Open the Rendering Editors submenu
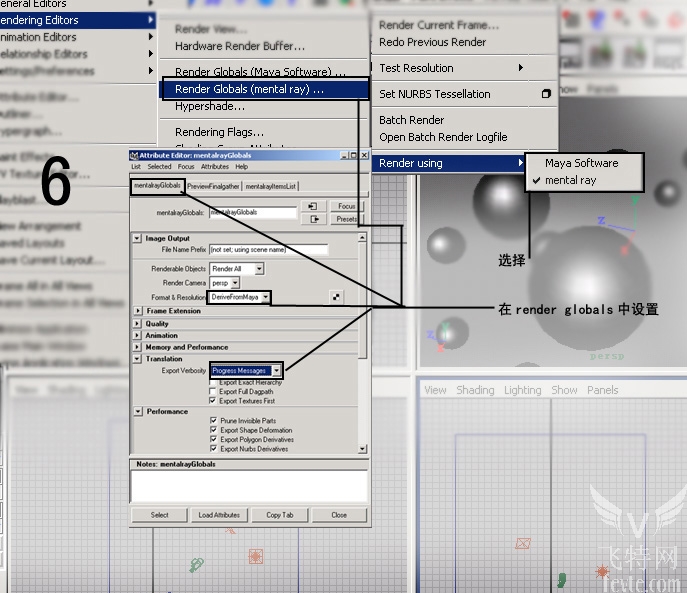The height and width of the screenshot is (593, 687). (77, 20)
